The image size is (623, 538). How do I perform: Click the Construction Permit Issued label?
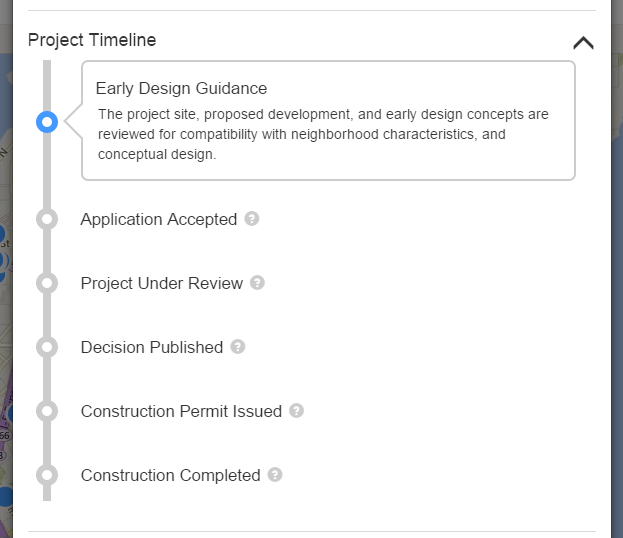(x=181, y=411)
